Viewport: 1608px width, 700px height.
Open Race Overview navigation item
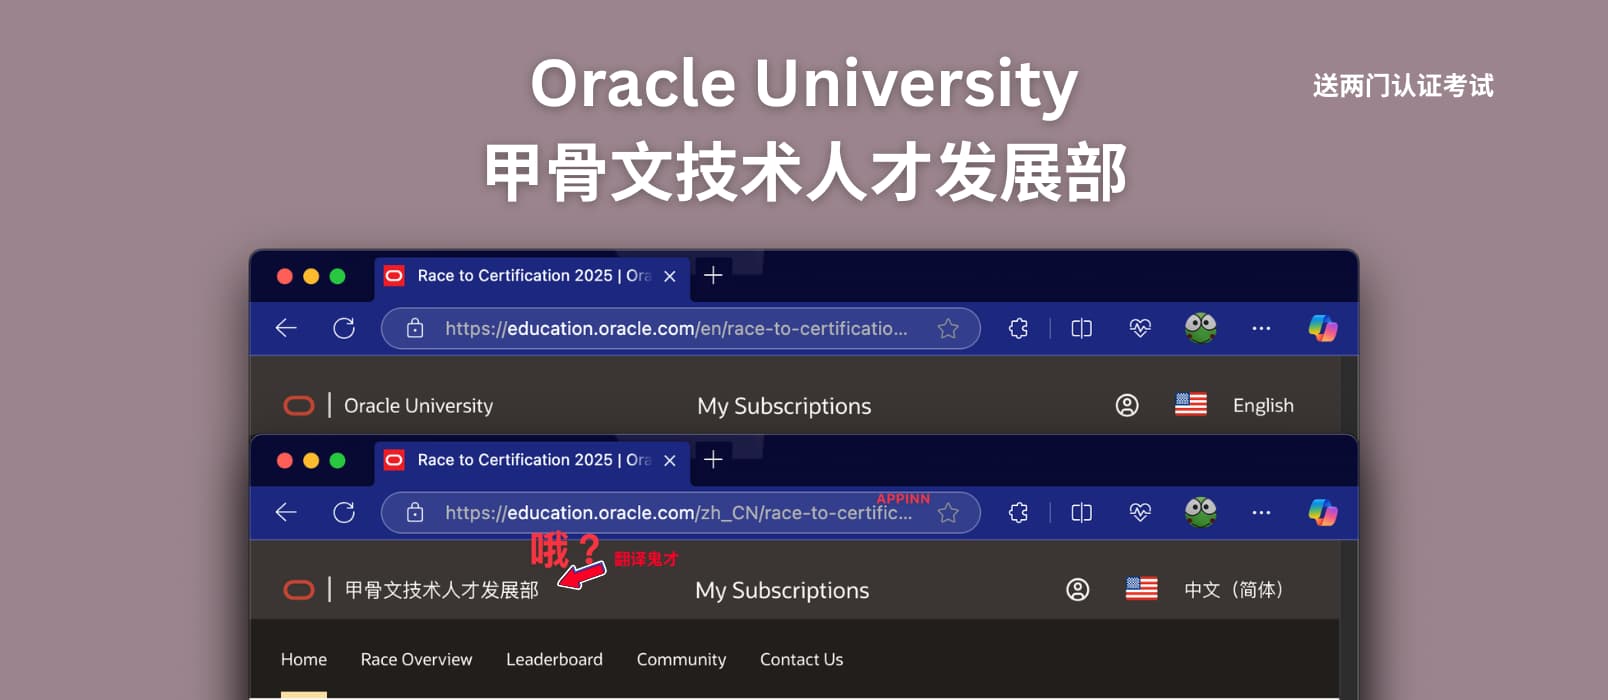pyautogui.click(x=416, y=659)
